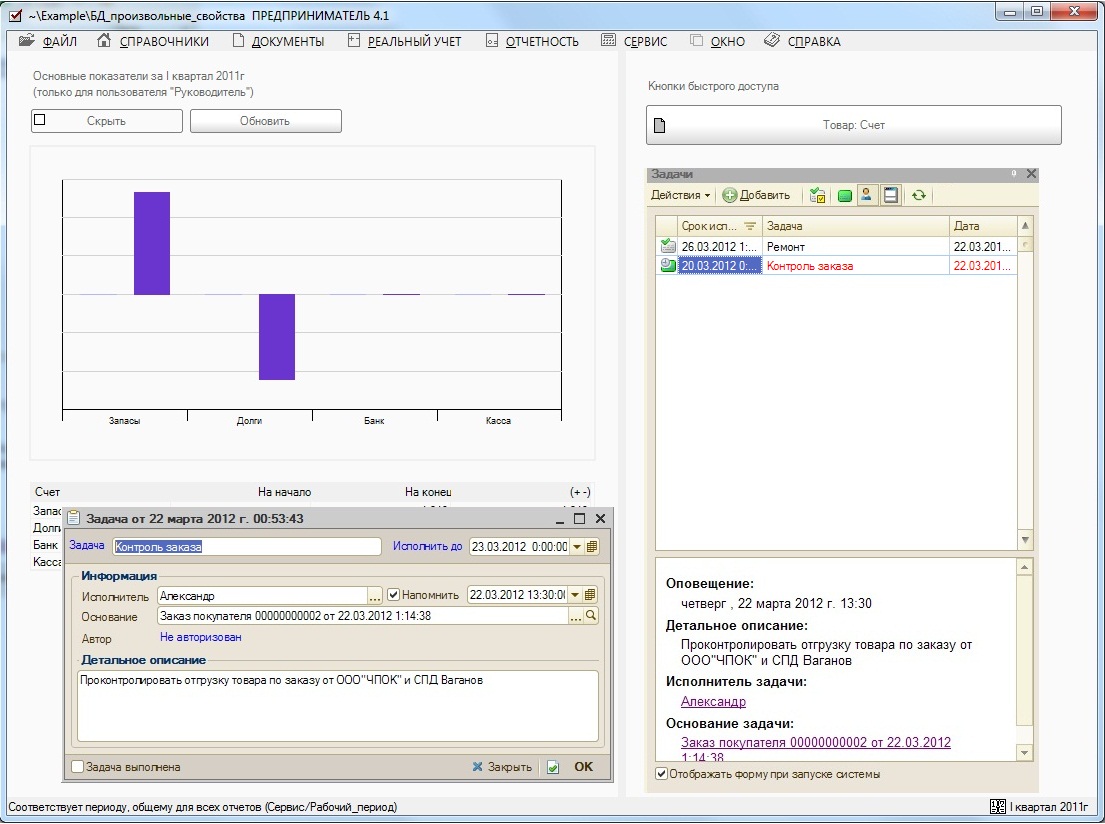This screenshot has height=824, width=1105.
Task: Expand the Исполнить до date dropdown arrow
Action: (x=576, y=547)
